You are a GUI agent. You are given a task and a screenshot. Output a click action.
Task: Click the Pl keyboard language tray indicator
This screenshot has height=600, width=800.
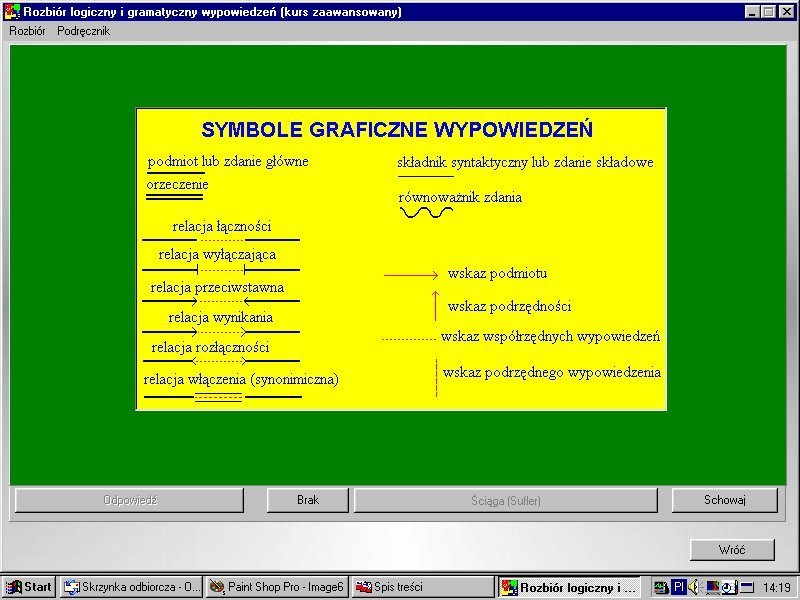(x=679, y=587)
